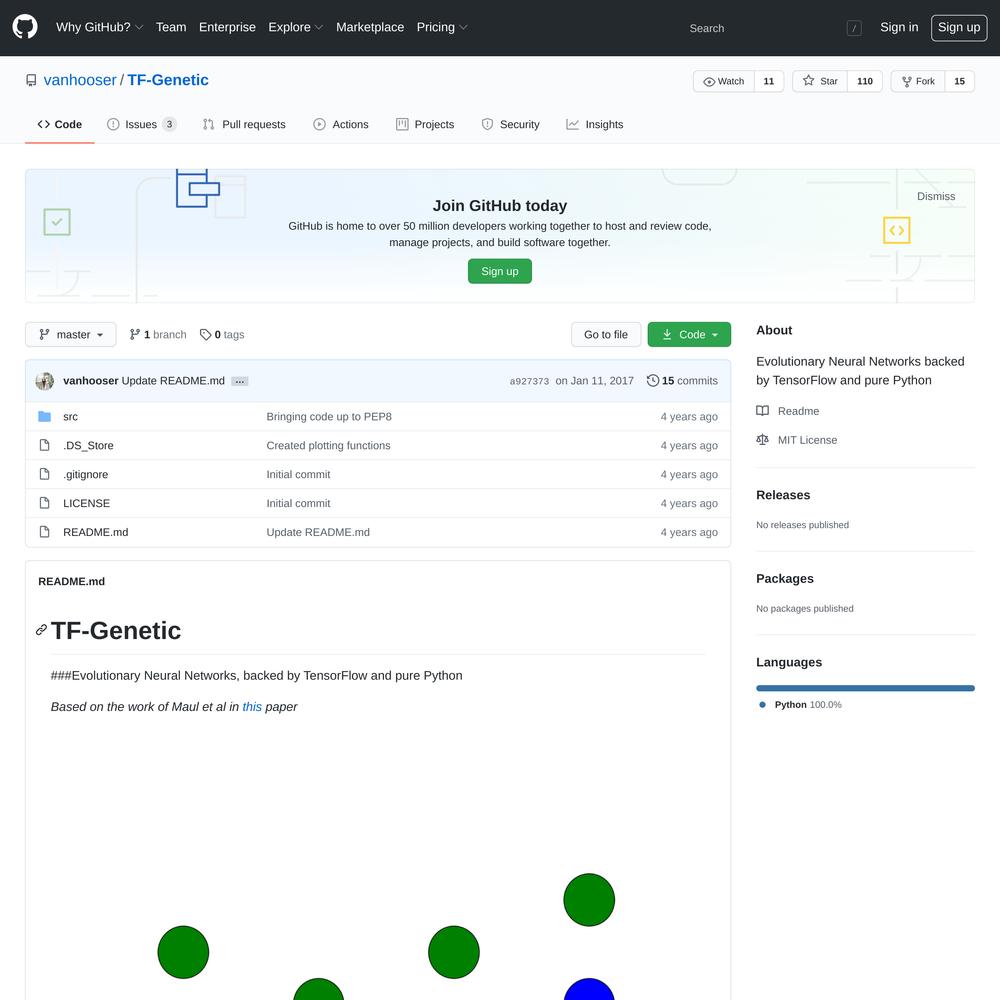
Task: Click the src folder icon
Action: 45,416
